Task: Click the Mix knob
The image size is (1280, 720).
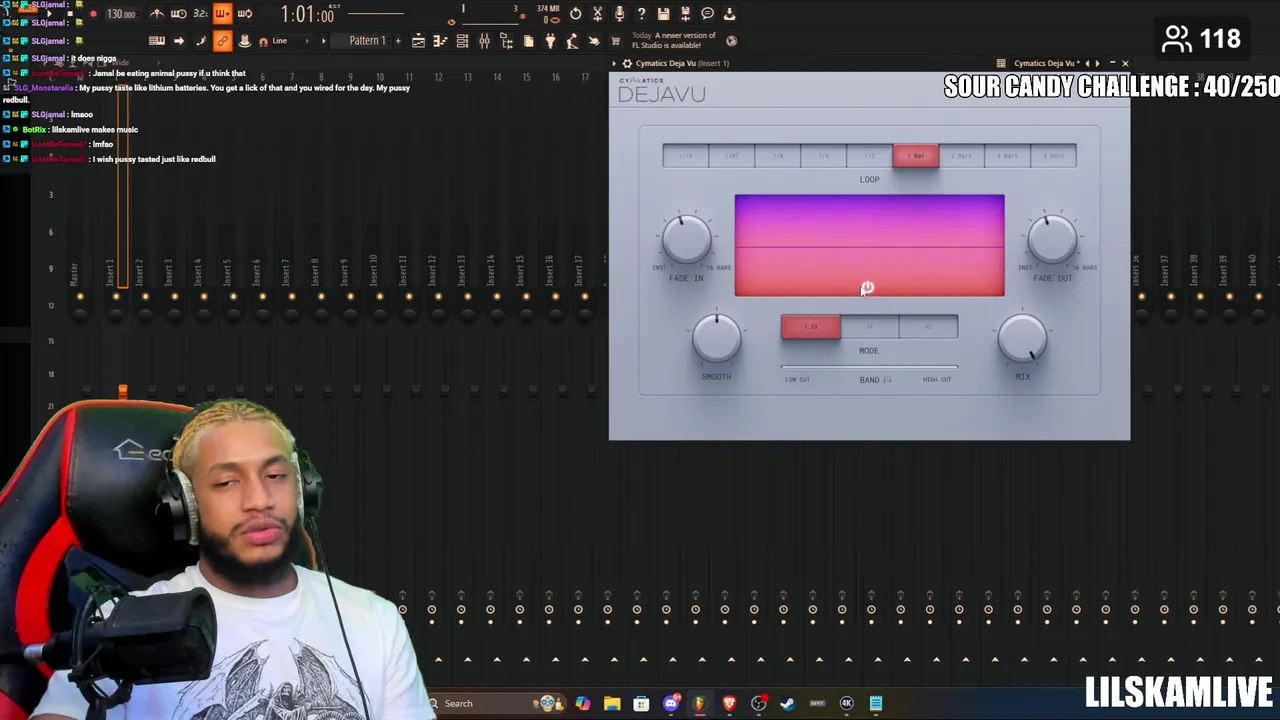Action: [1022, 340]
